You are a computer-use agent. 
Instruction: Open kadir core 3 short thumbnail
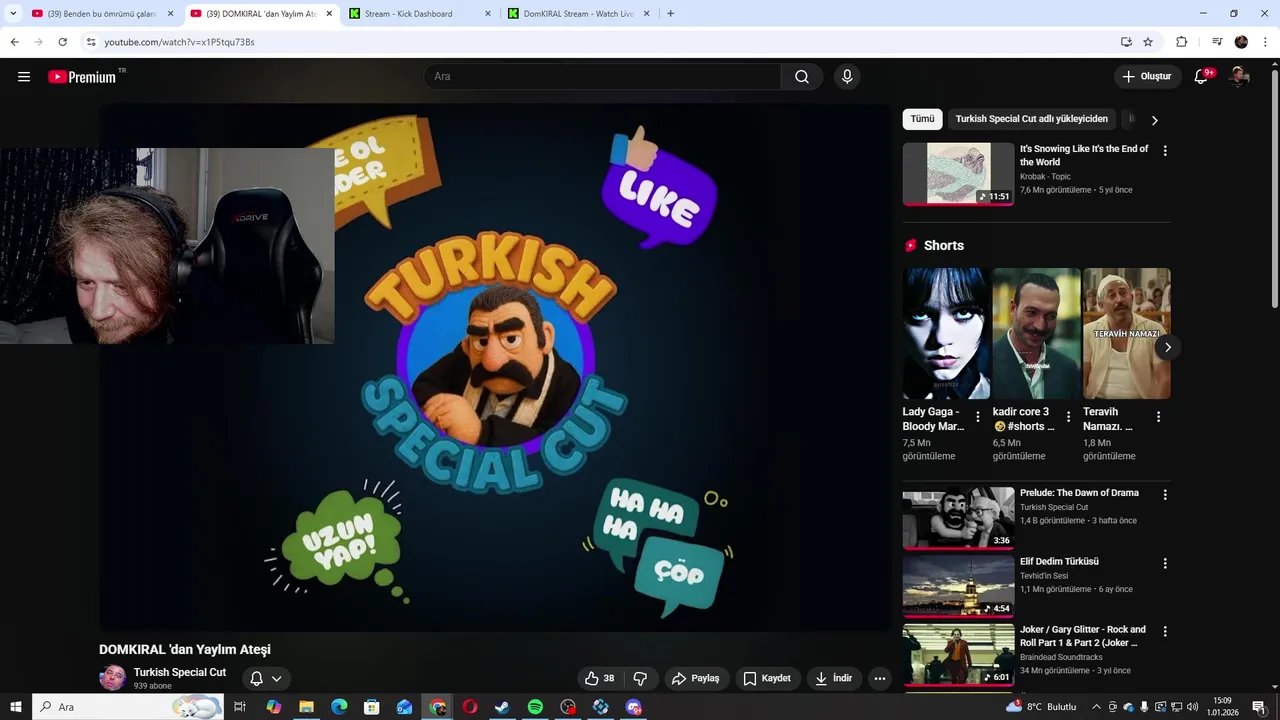(x=1036, y=333)
